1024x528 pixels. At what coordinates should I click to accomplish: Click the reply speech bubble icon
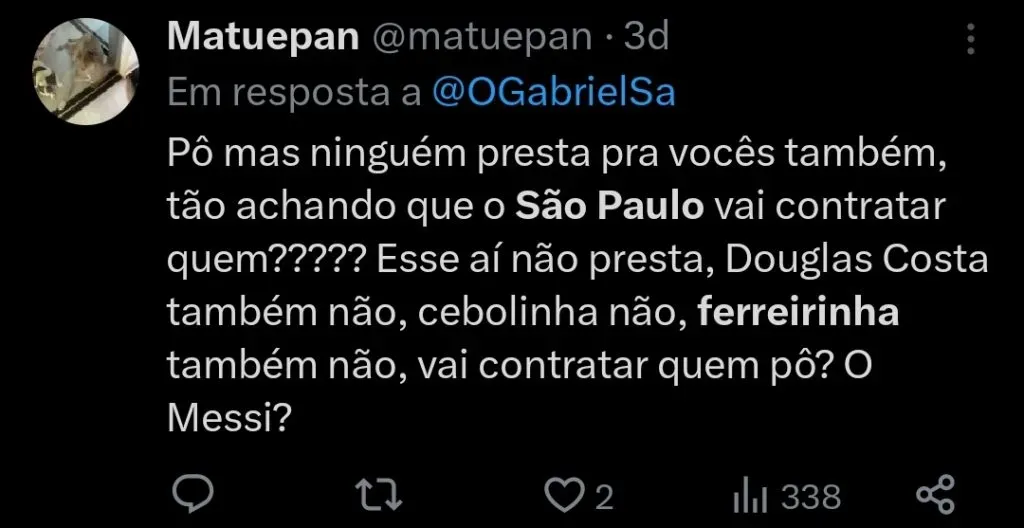189,494
